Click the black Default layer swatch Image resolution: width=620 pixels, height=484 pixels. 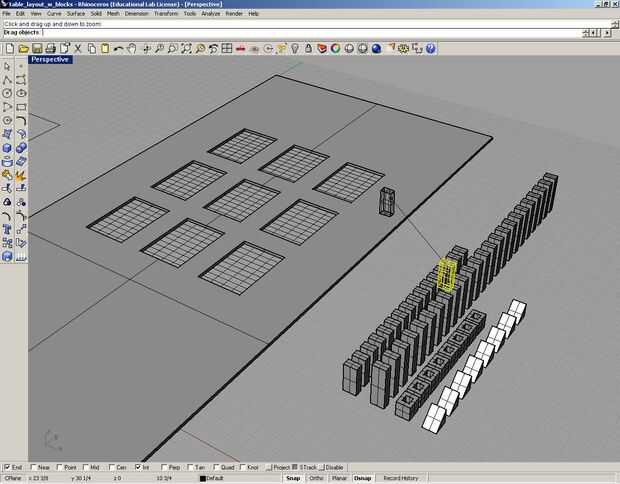pos(203,478)
